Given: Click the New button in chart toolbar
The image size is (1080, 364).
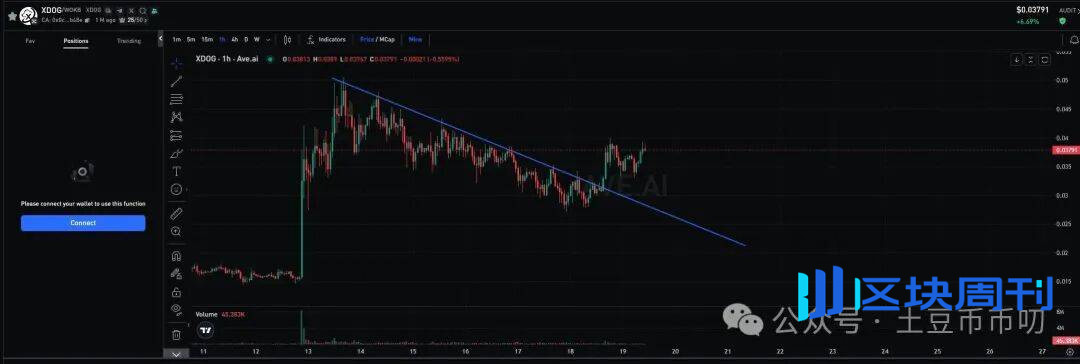Looking at the screenshot, I should pos(415,39).
